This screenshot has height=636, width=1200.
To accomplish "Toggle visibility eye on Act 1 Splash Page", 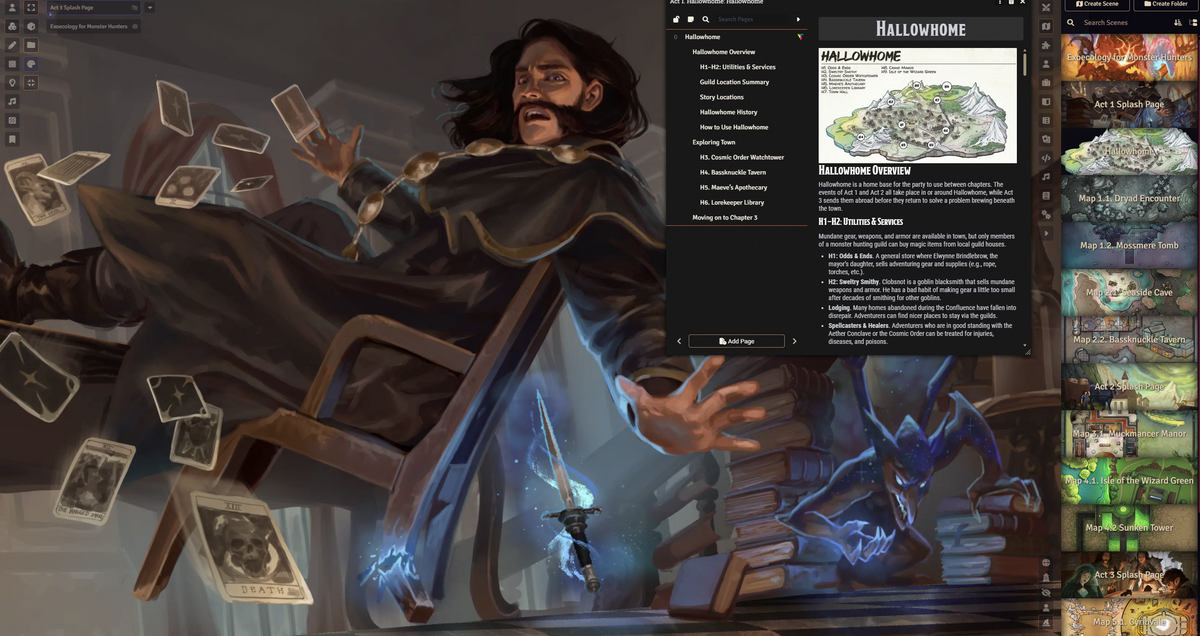I will pos(135,7).
